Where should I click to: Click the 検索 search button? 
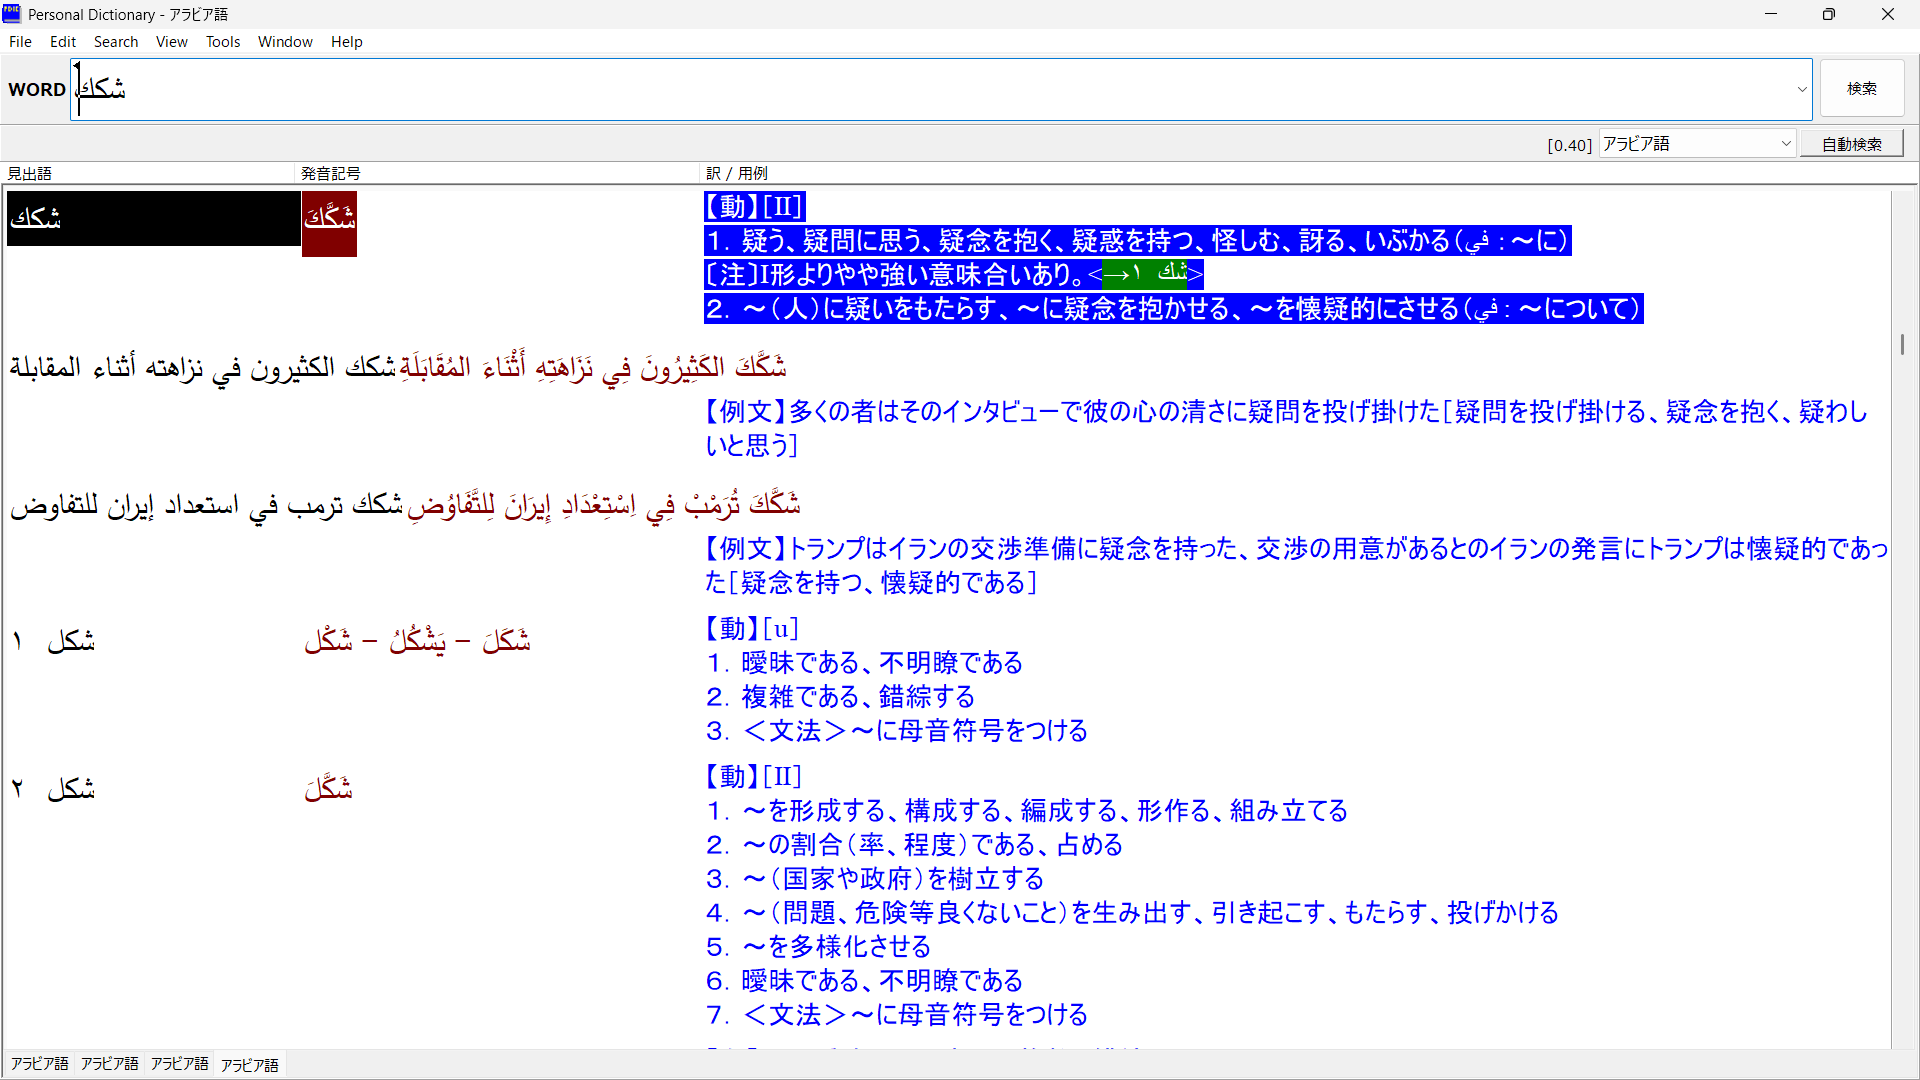pyautogui.click(x=1861, y=89)
